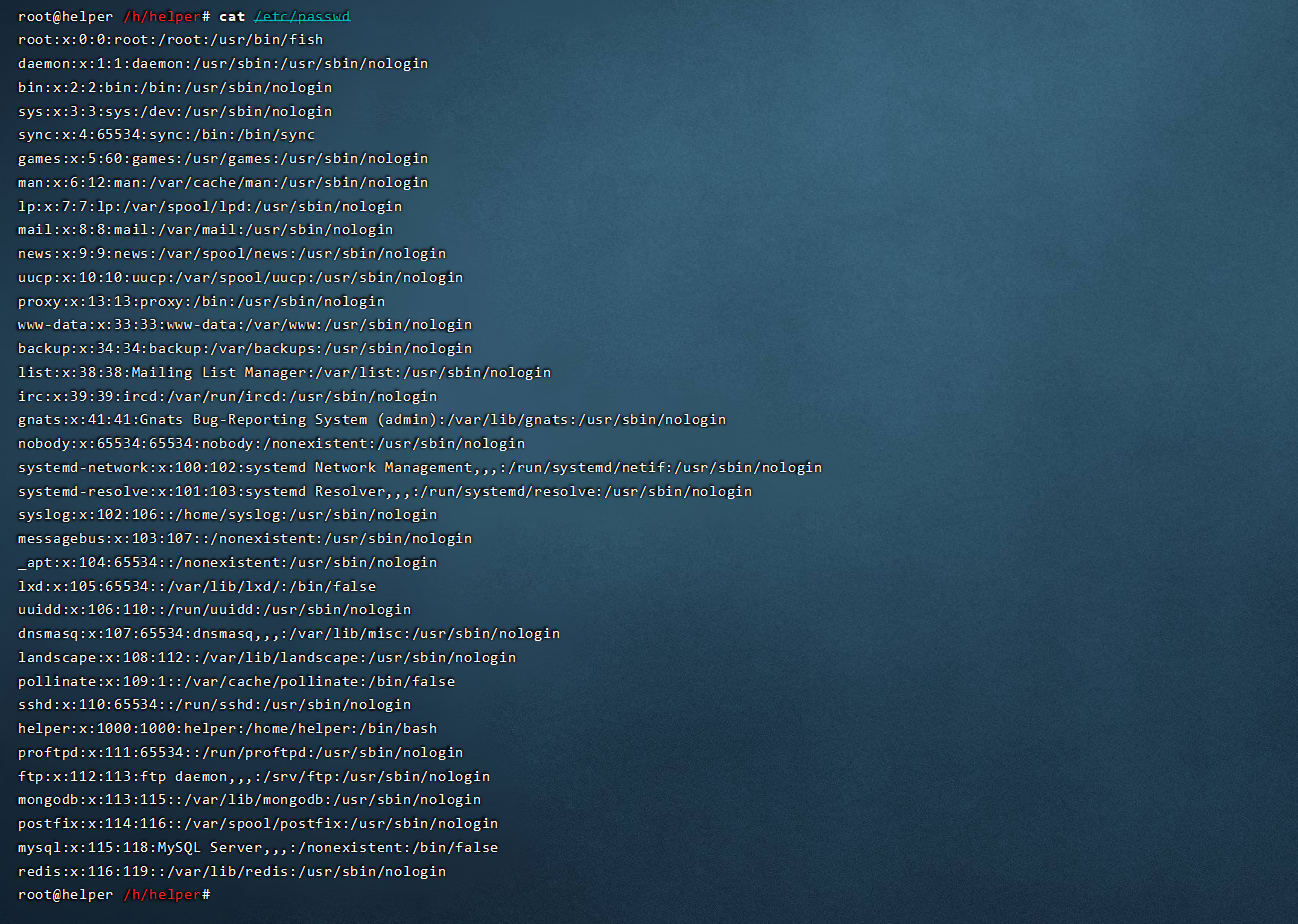Select the root user entry line

(169, 39)
